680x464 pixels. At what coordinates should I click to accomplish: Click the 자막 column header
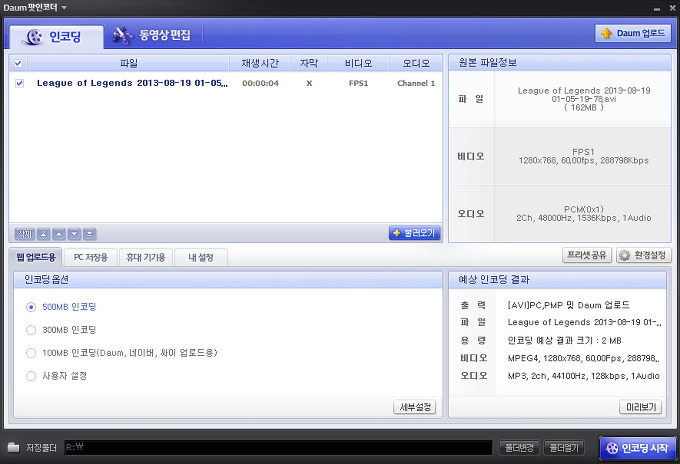[309, 63]
